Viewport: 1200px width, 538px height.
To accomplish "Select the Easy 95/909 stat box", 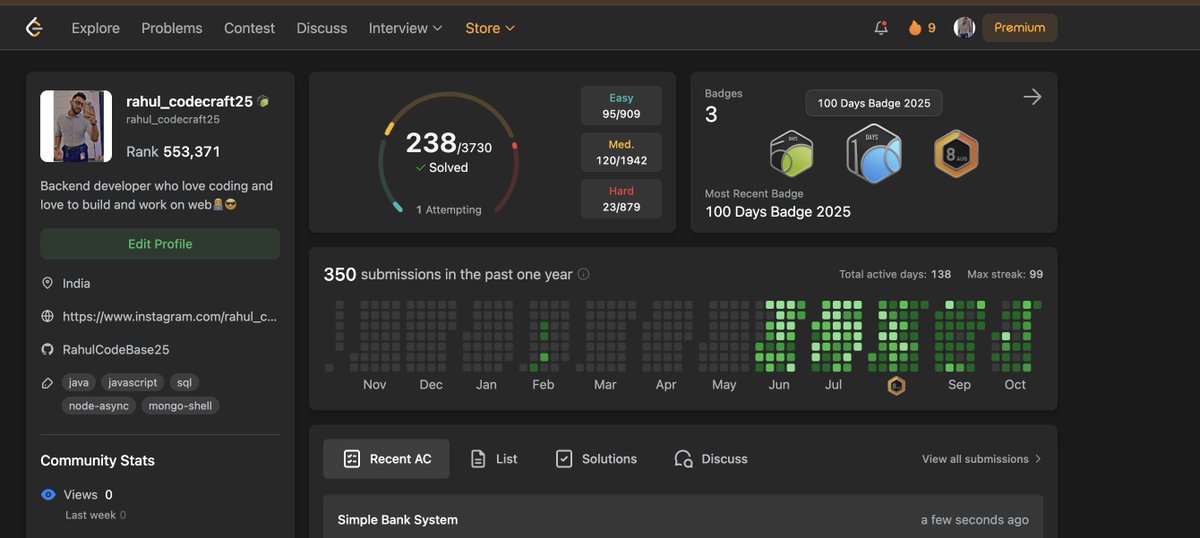I will 621,106.
